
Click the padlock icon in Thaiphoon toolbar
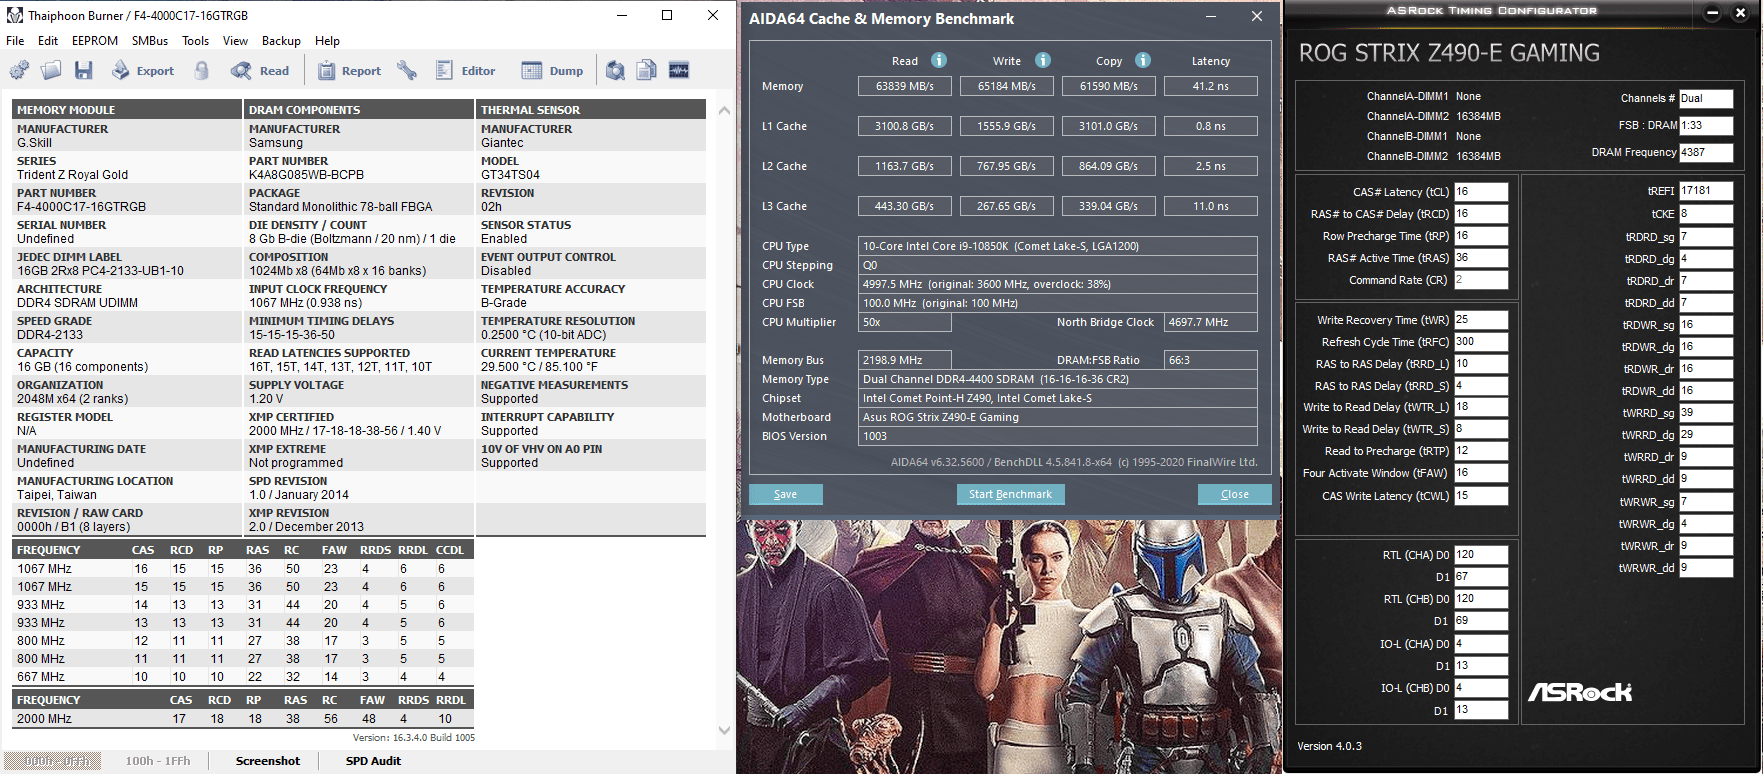pyautogui.click(x=202, y=70)
